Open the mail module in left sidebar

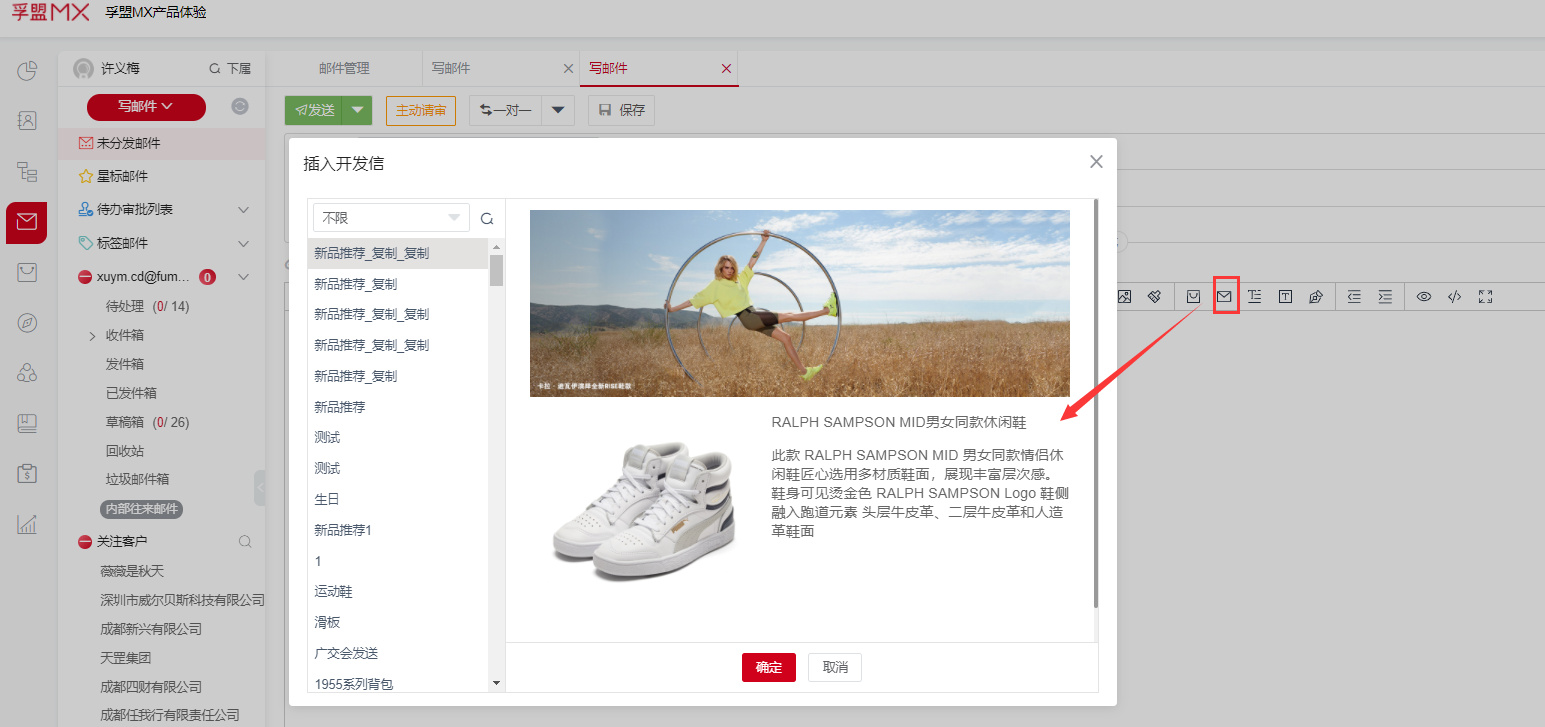pyautogui.click(x=26, y=222)
